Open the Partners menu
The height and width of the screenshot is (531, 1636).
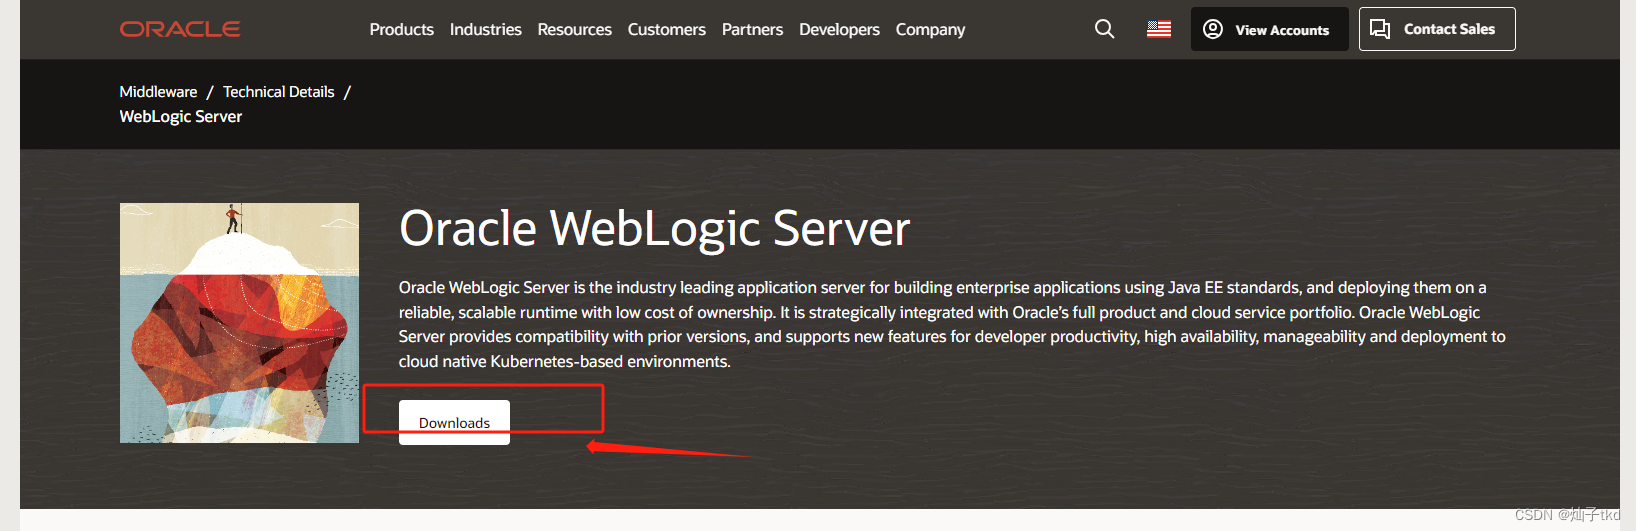[x=752, y=29]
